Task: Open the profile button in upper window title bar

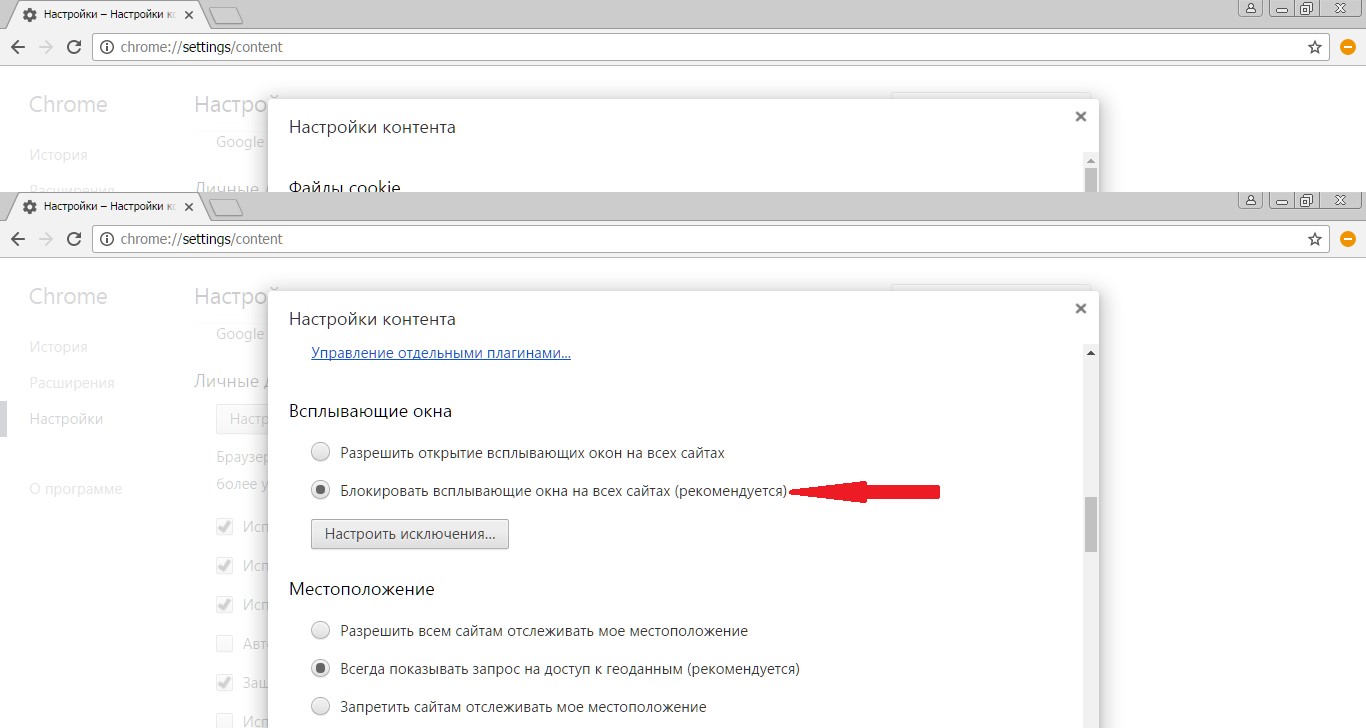Action: pos(1250,8)
